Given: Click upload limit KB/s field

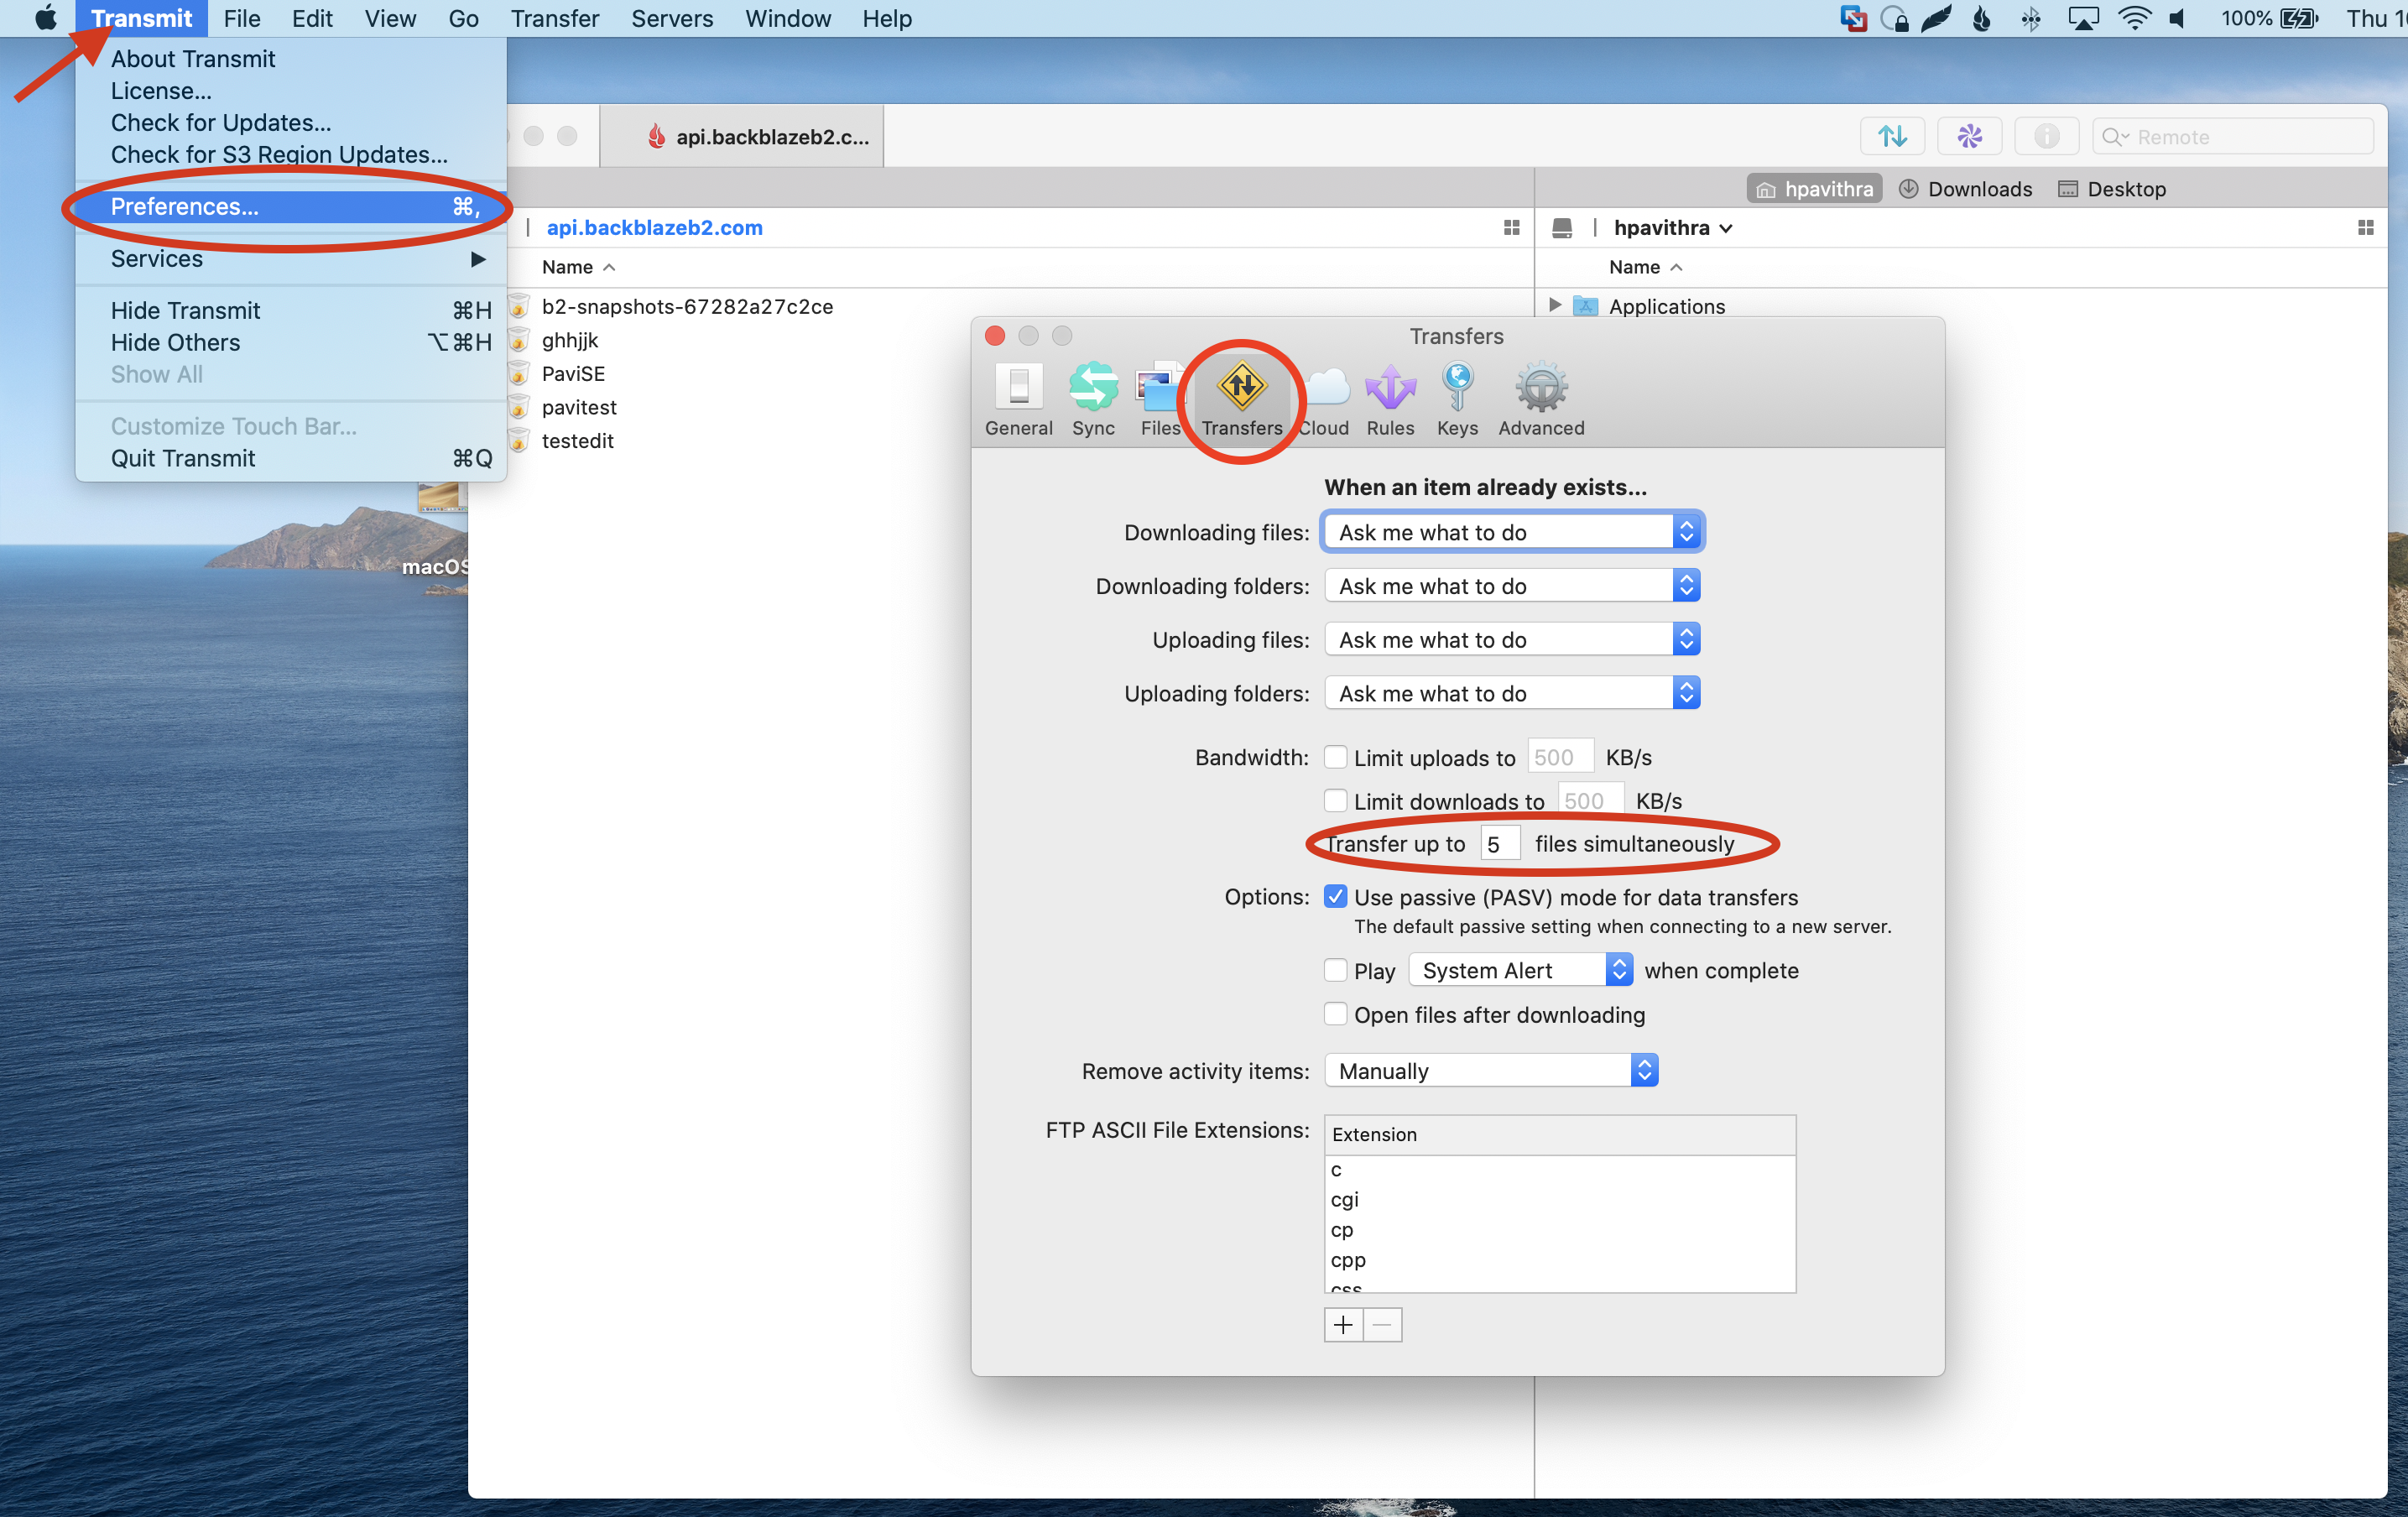Looking at the screenshot, I should 1559,757.
